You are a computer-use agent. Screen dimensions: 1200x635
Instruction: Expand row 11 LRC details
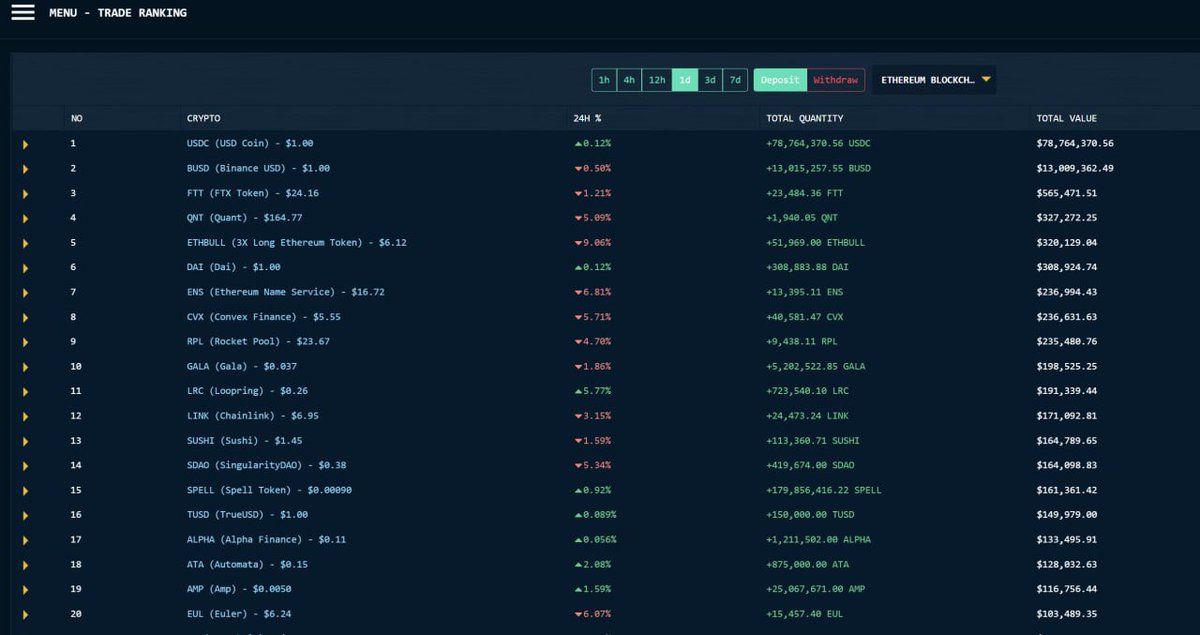[x=25, y=392]
